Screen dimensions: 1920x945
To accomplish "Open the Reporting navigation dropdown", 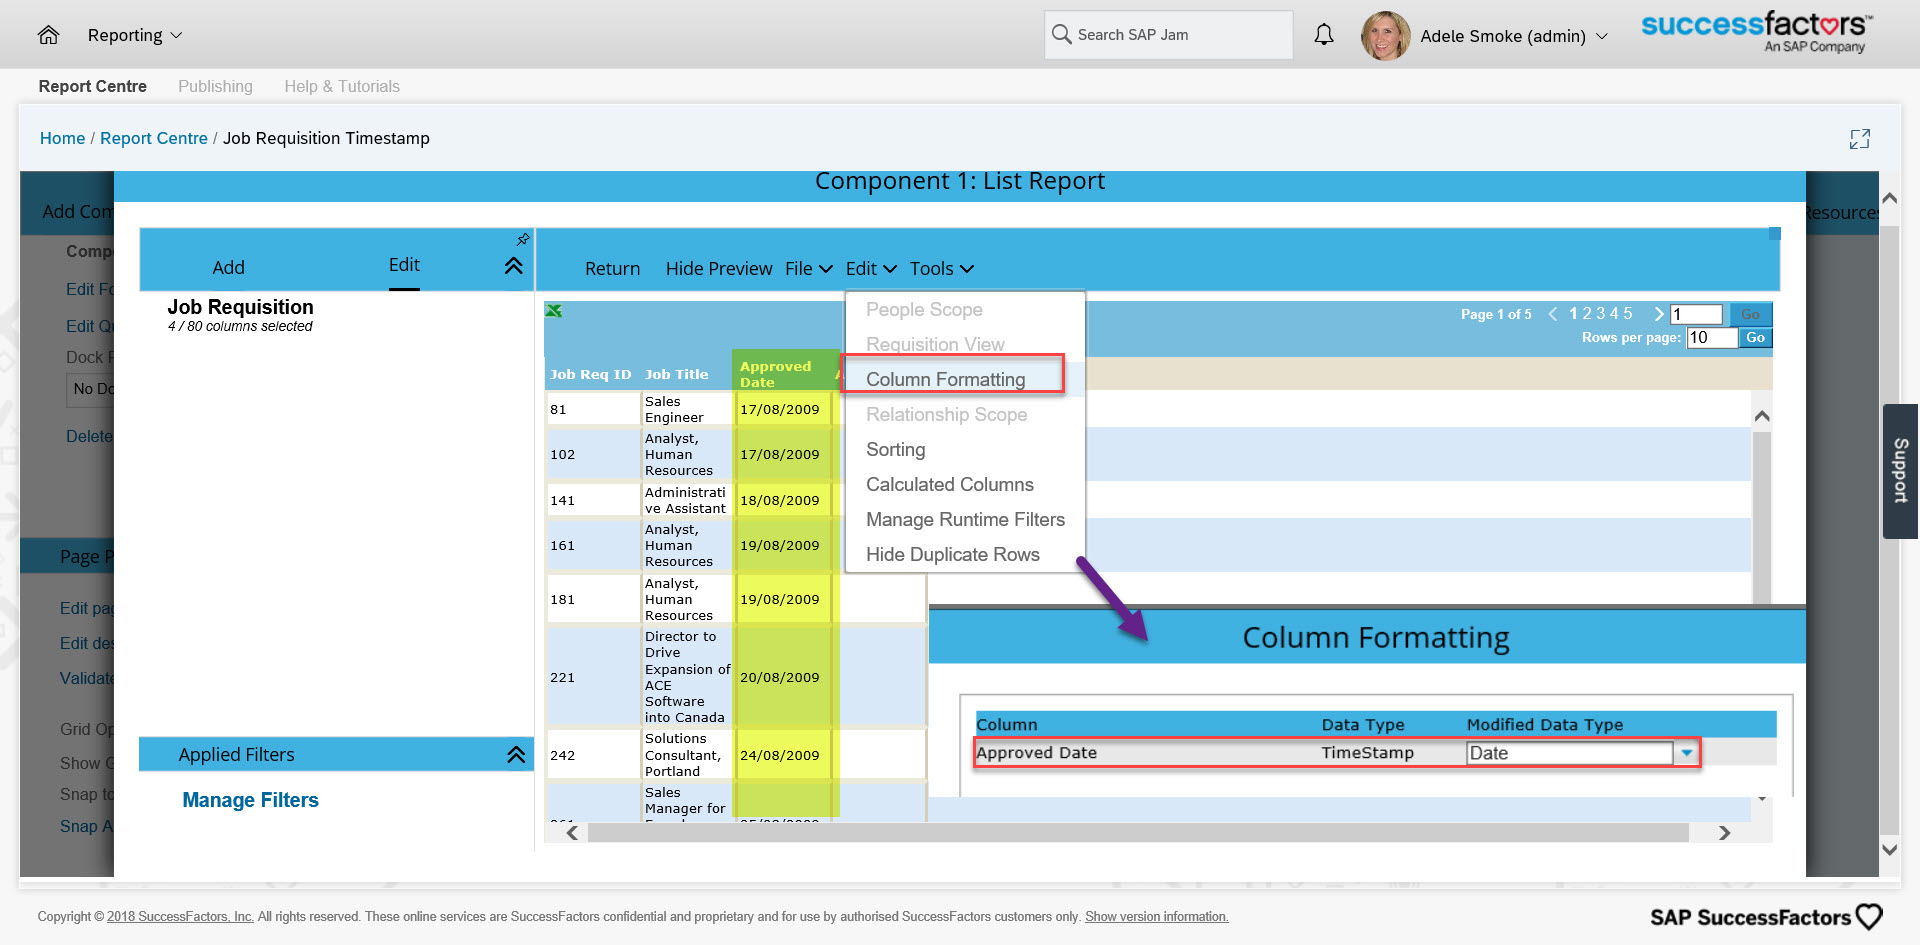I will coord(135,35).
